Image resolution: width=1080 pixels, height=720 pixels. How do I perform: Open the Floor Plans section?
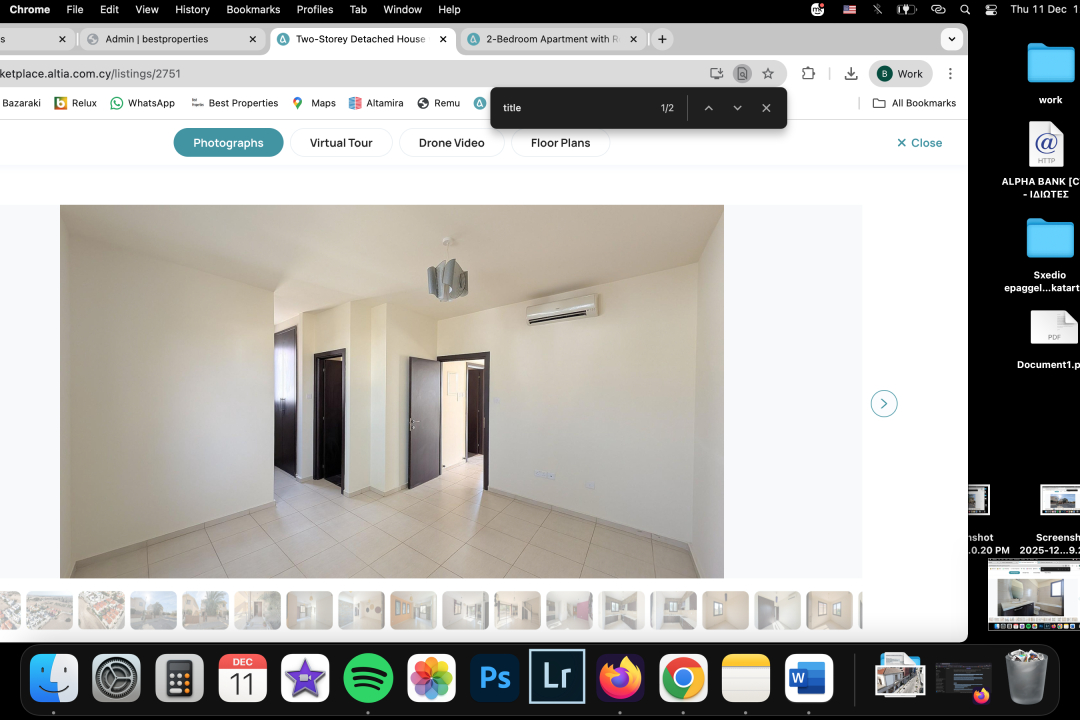pyautogui.click(x=560, y=142)
